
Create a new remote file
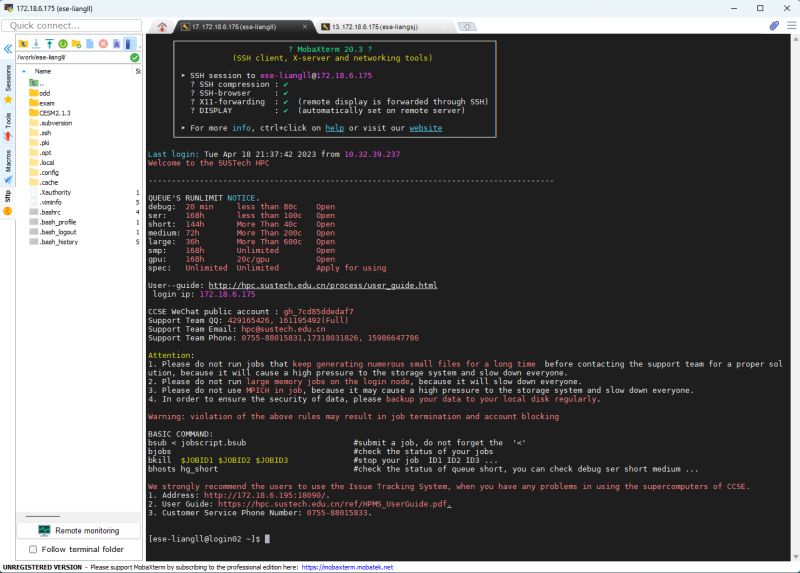[90, 44]
